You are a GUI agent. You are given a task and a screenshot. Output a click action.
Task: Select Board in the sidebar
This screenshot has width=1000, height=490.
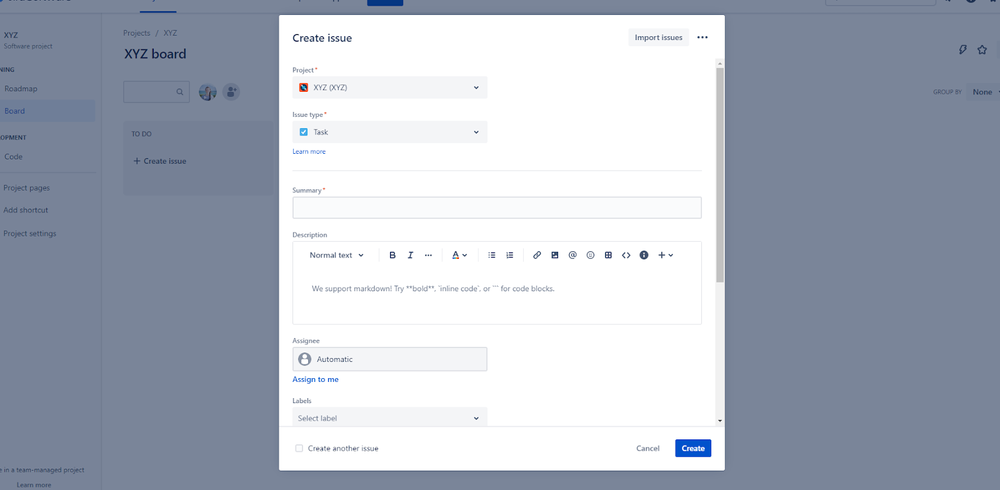coord(15,111)
